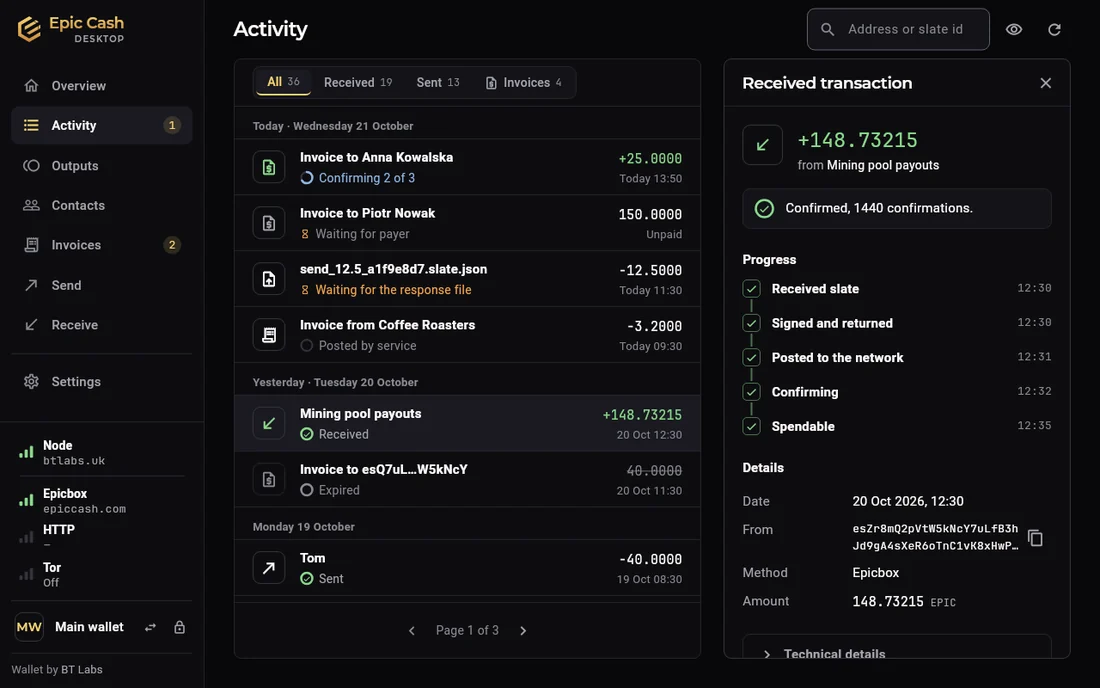
Task: Click the Posted to the network checkbox
Action: [751, 357]
